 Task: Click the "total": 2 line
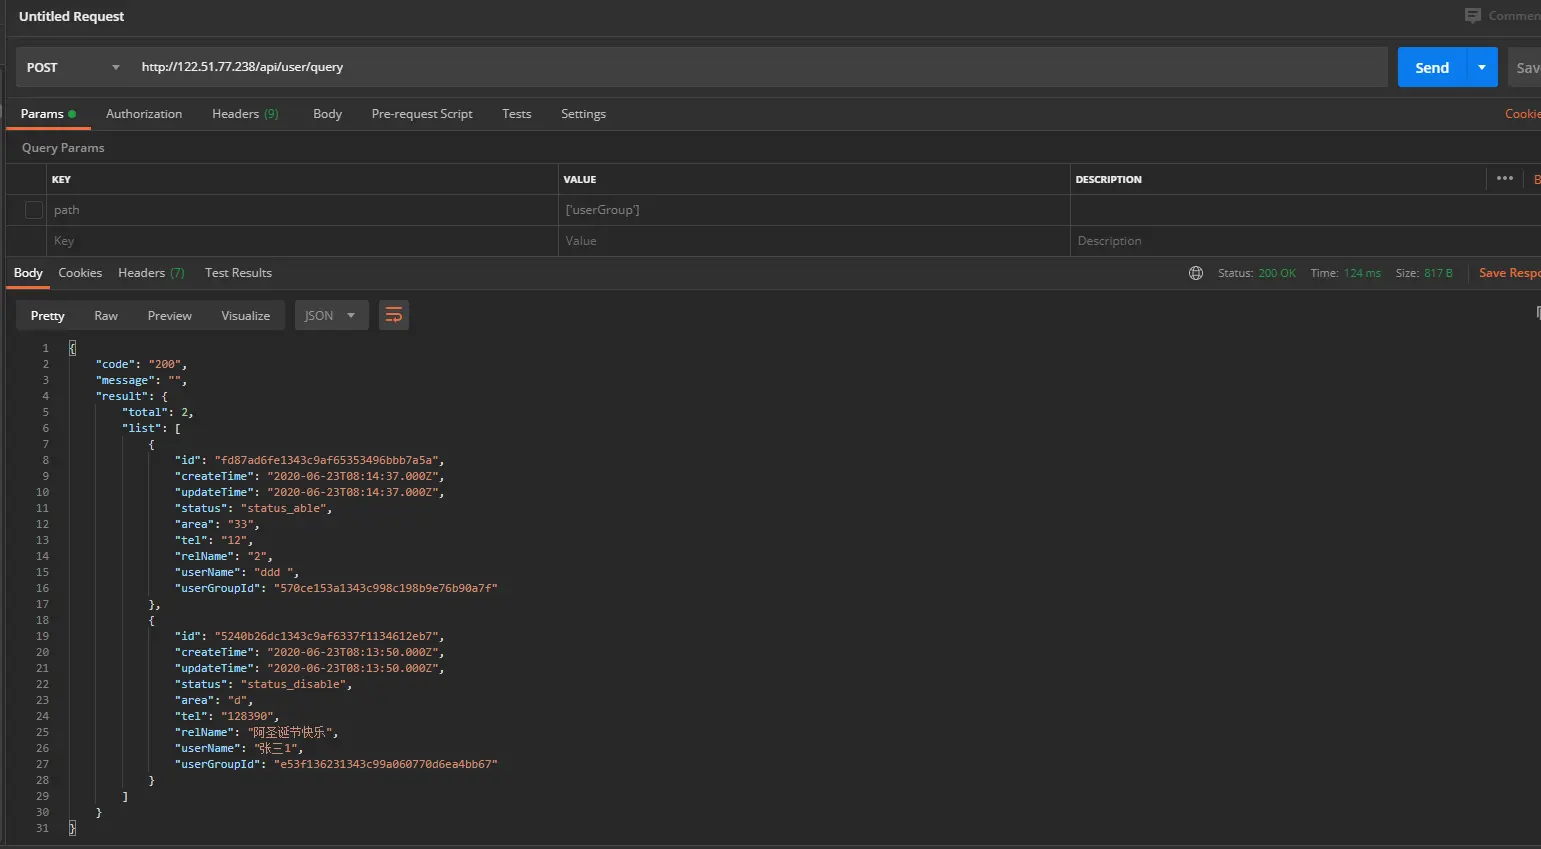(x=158, y=412)
